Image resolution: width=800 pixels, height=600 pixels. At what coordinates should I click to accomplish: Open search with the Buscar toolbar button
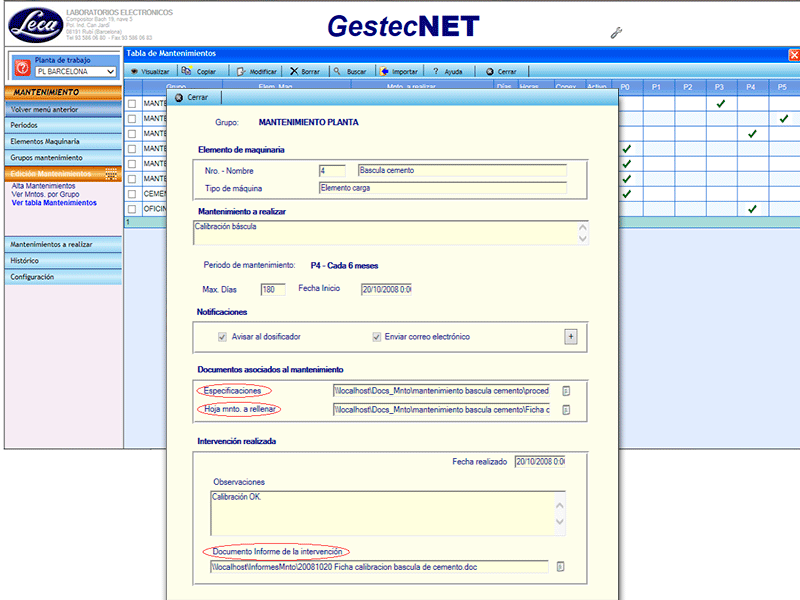tap(351, 71)
